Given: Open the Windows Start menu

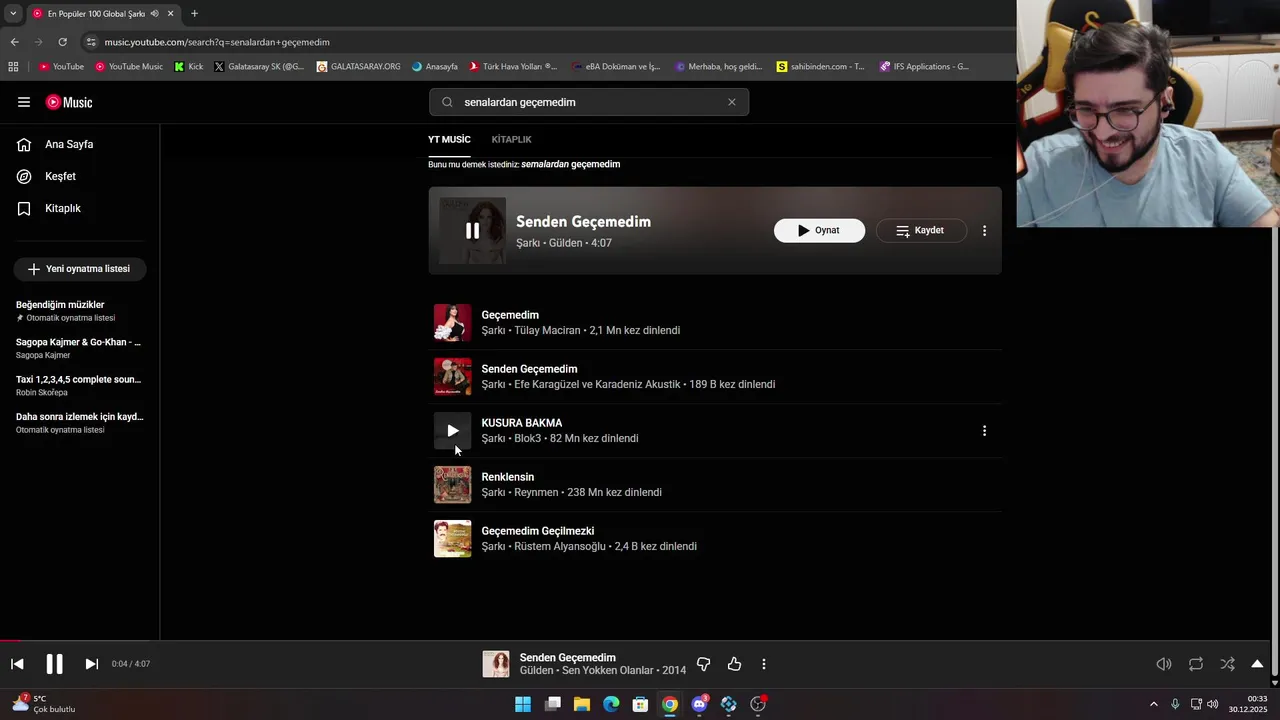Looking at the screenshot, I should [523, 704].
